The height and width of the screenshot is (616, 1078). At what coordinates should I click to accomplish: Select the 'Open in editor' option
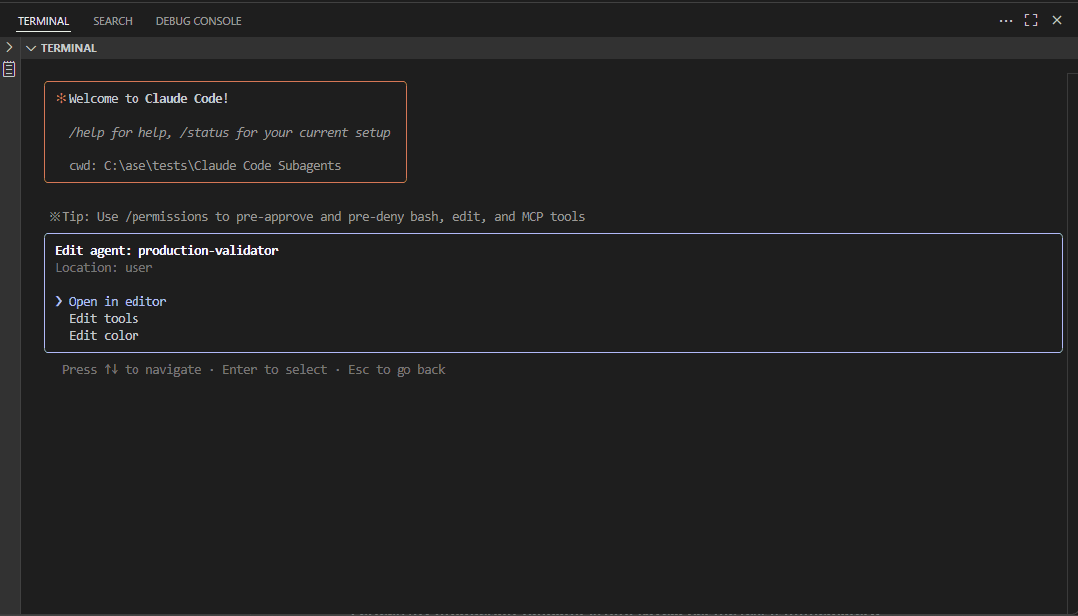pos(117,301)
